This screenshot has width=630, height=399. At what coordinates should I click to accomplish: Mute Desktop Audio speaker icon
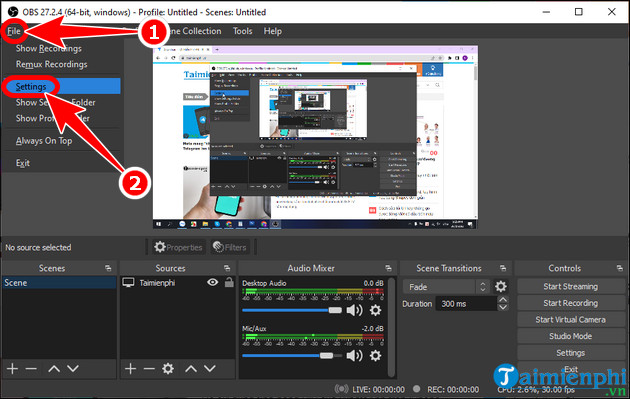click(x=354, y=310)
